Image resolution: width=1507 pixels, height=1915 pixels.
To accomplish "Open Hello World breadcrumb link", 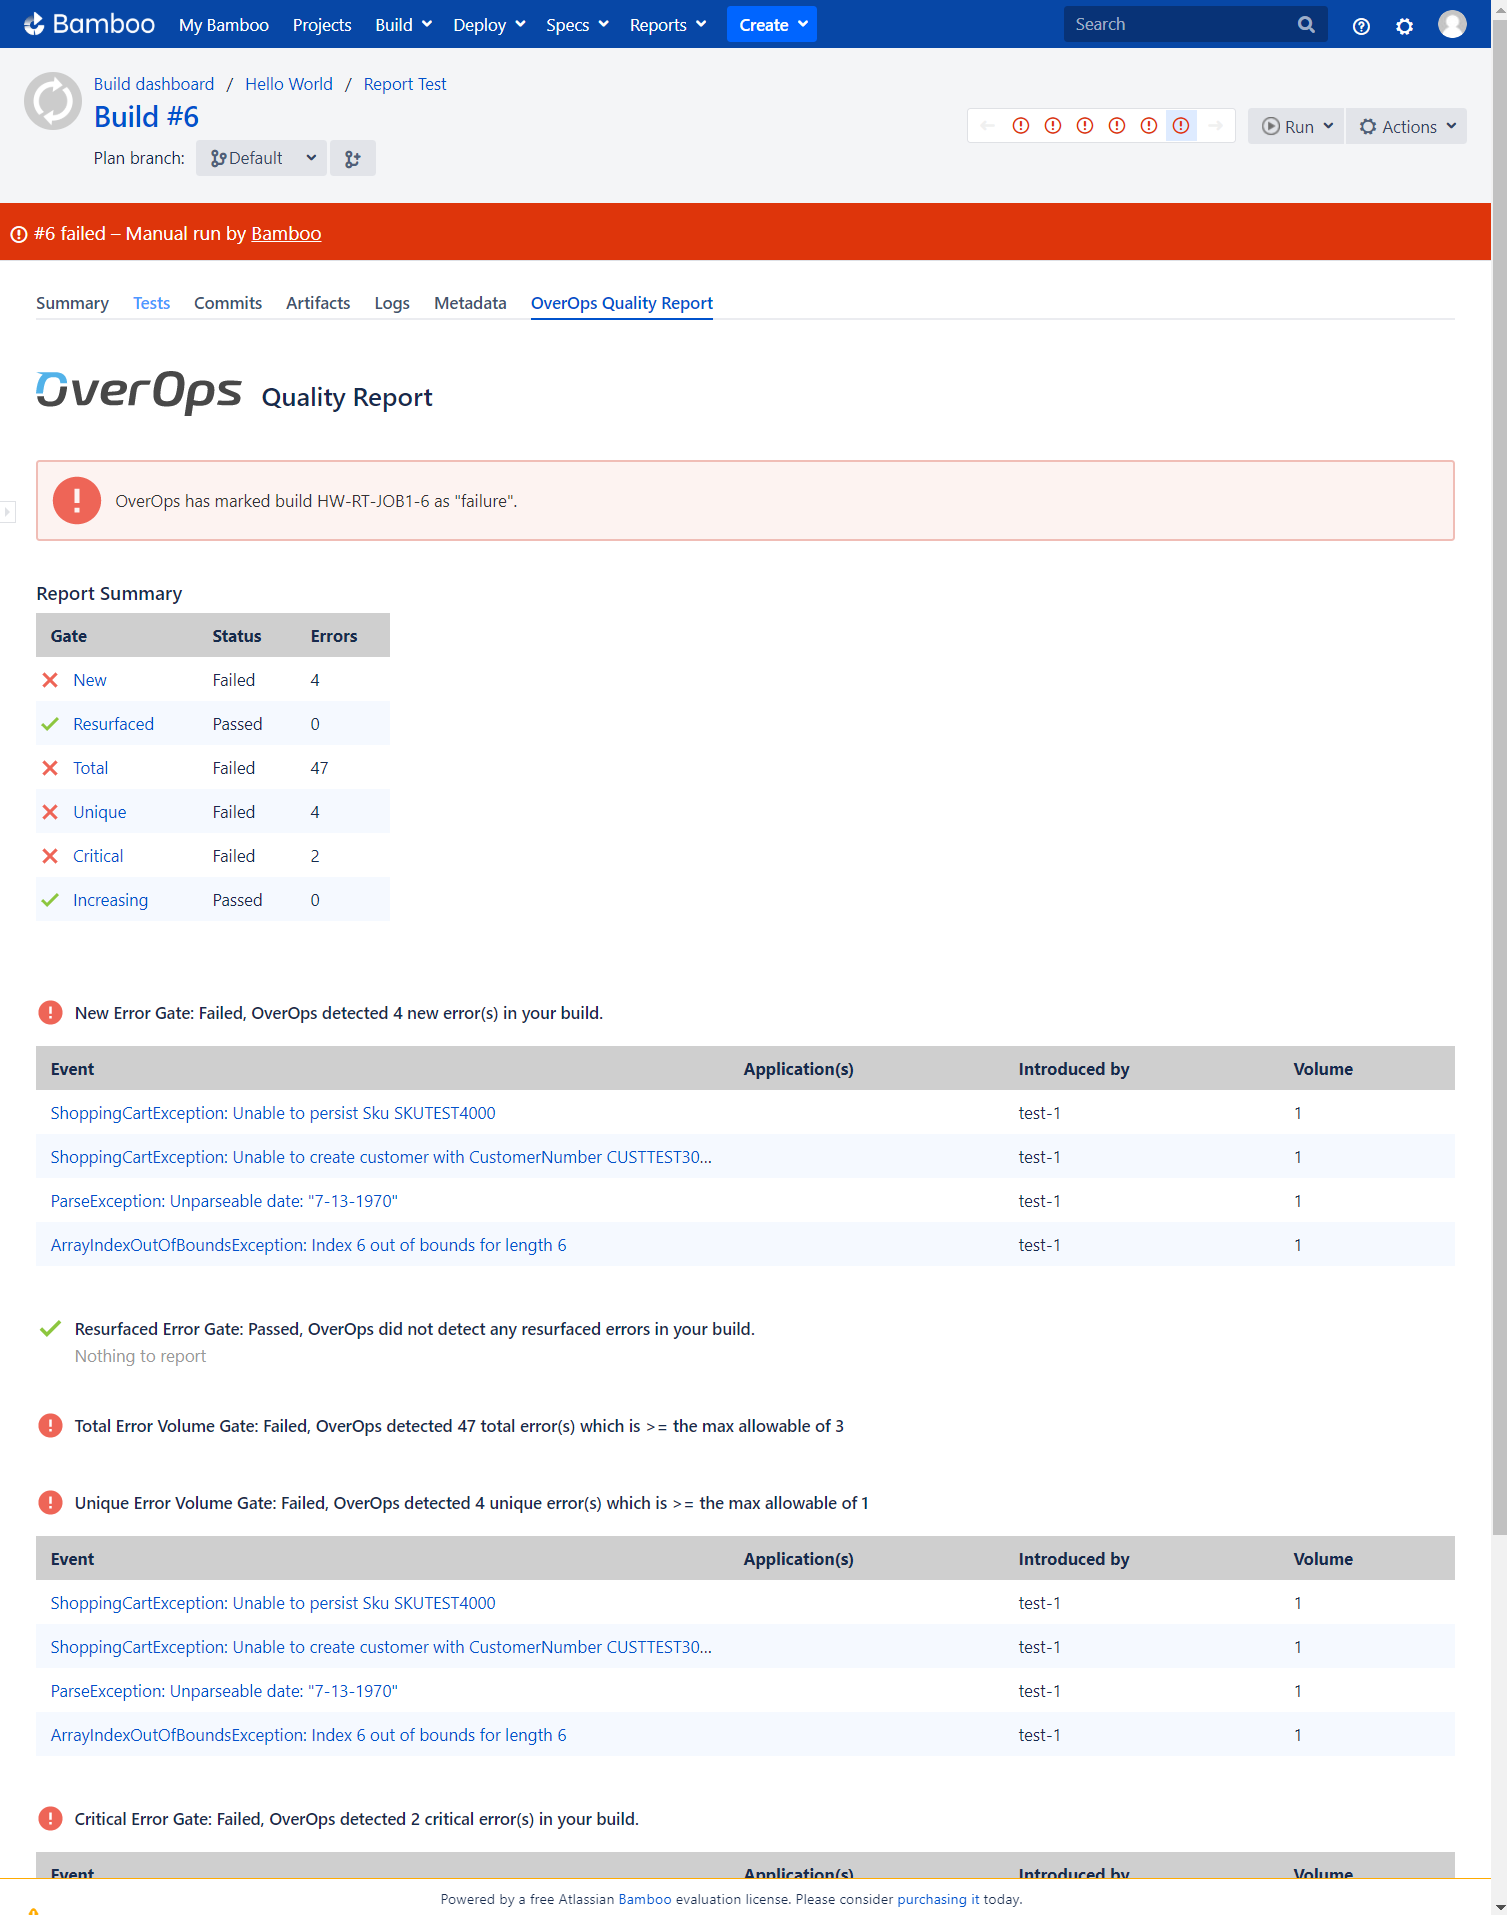I will pyautogui.click(x=289, y=84).
